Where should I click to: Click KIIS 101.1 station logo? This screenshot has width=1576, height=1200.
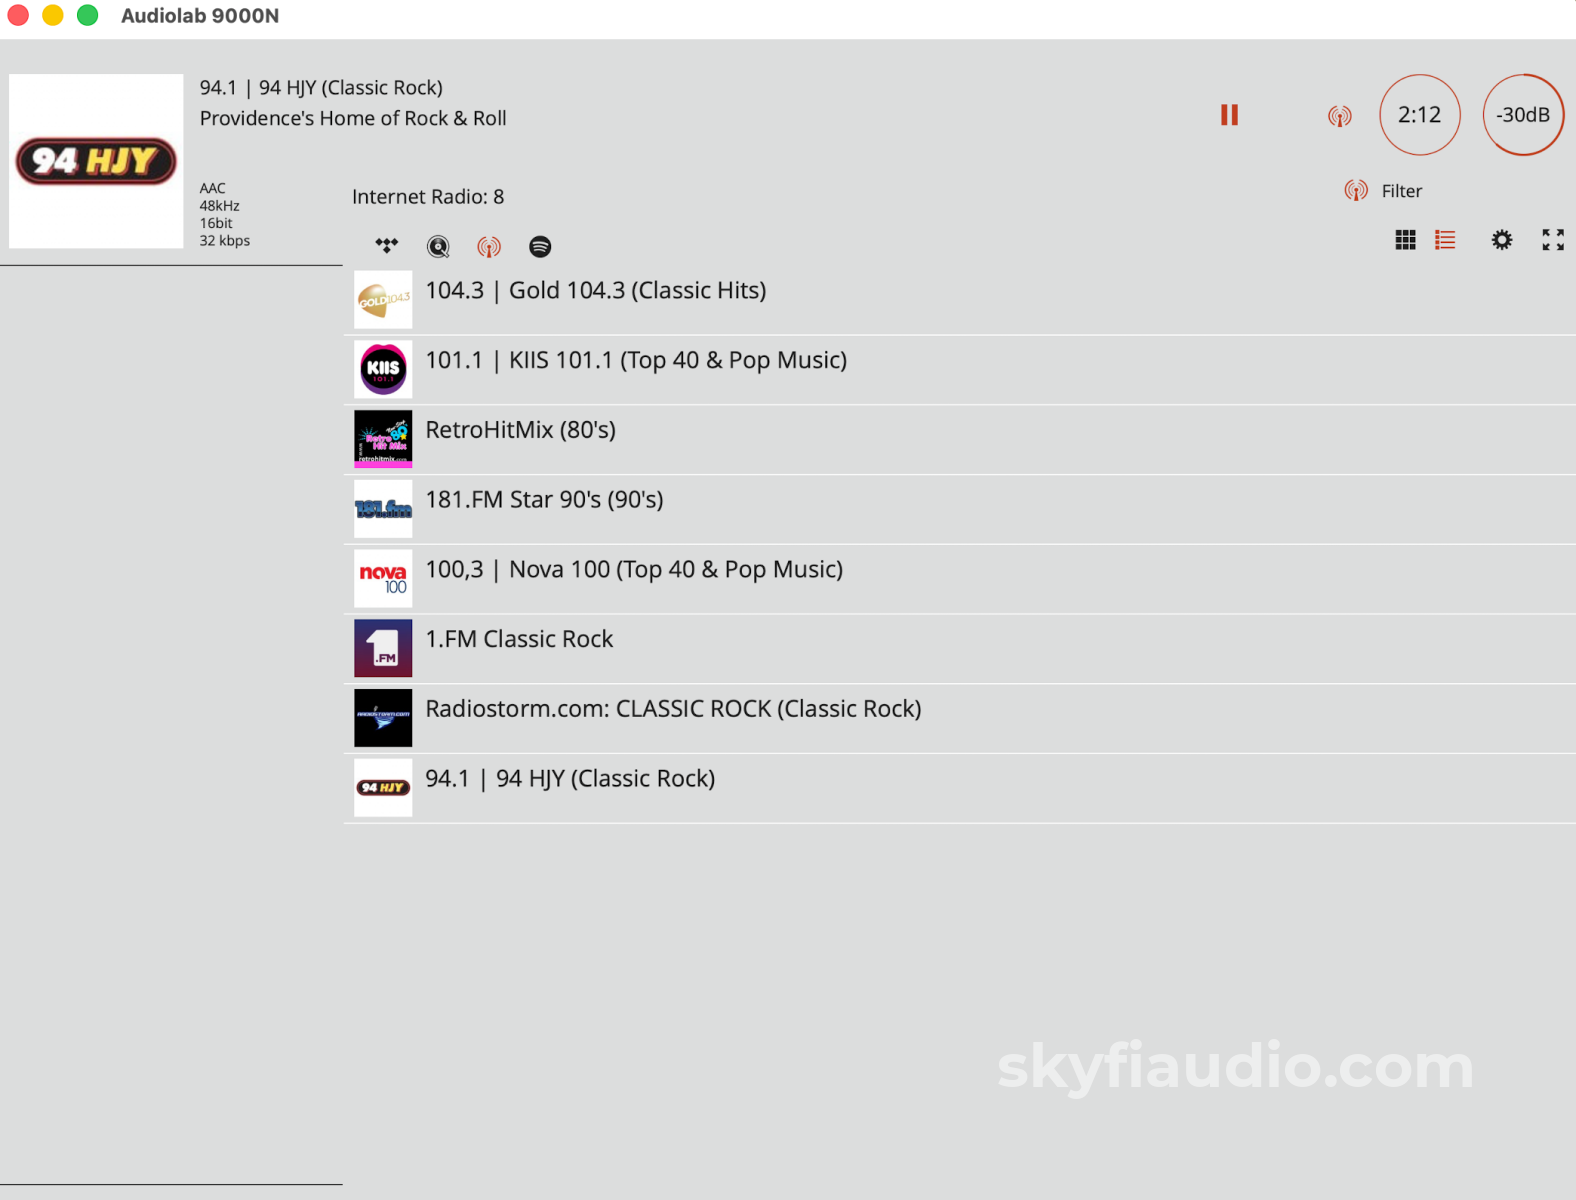click(383, 370)
